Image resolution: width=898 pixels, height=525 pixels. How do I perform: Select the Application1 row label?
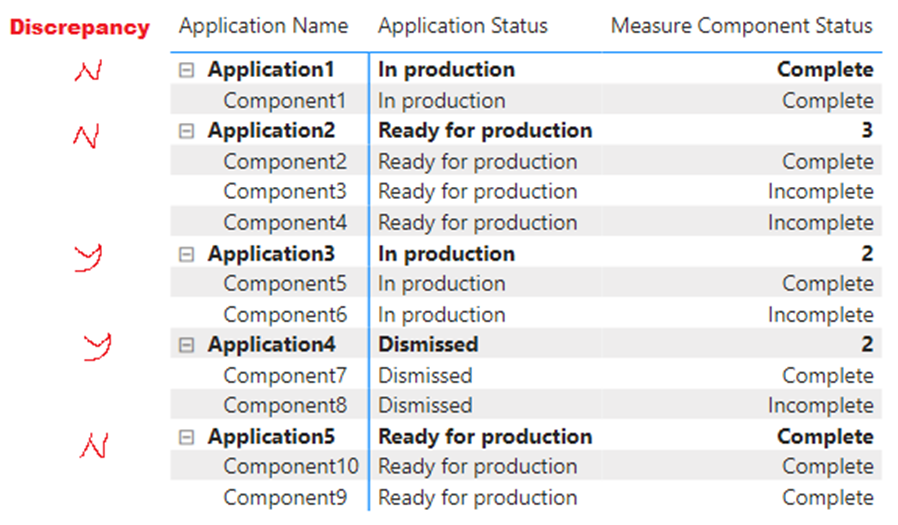(x=271, y=70)
